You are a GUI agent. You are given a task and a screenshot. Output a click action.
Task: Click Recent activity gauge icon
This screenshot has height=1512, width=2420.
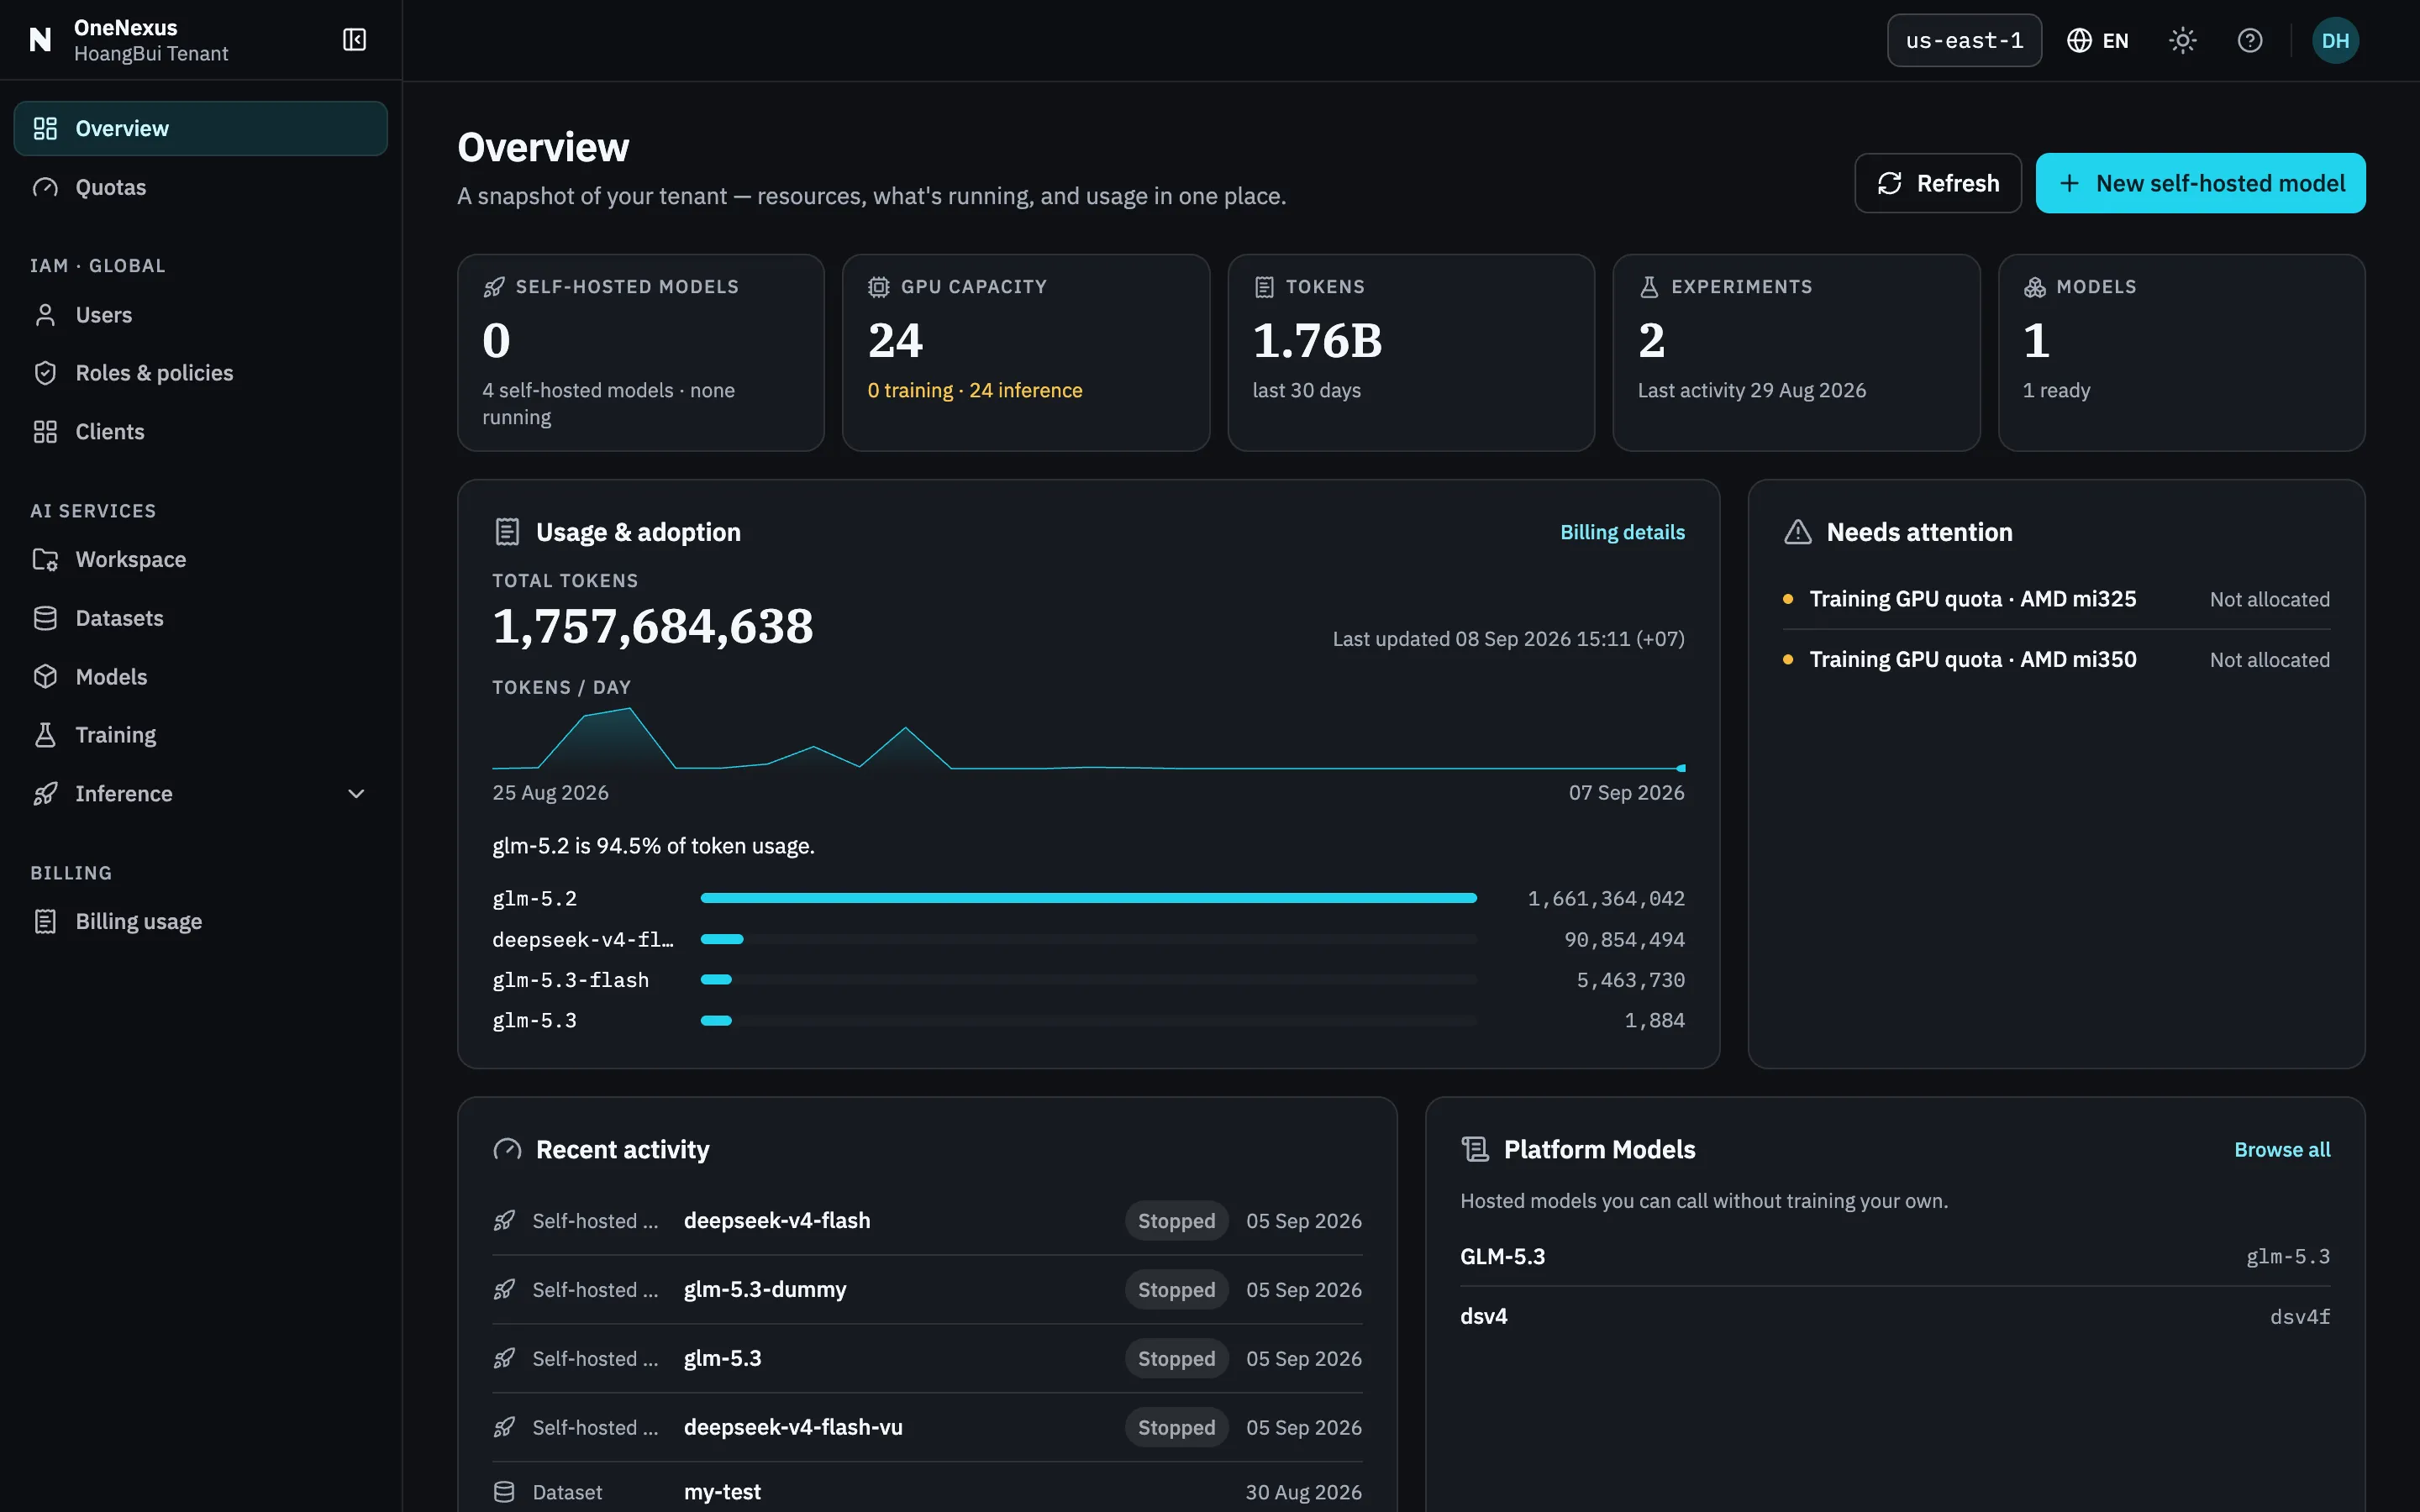tap(507, 1150)
